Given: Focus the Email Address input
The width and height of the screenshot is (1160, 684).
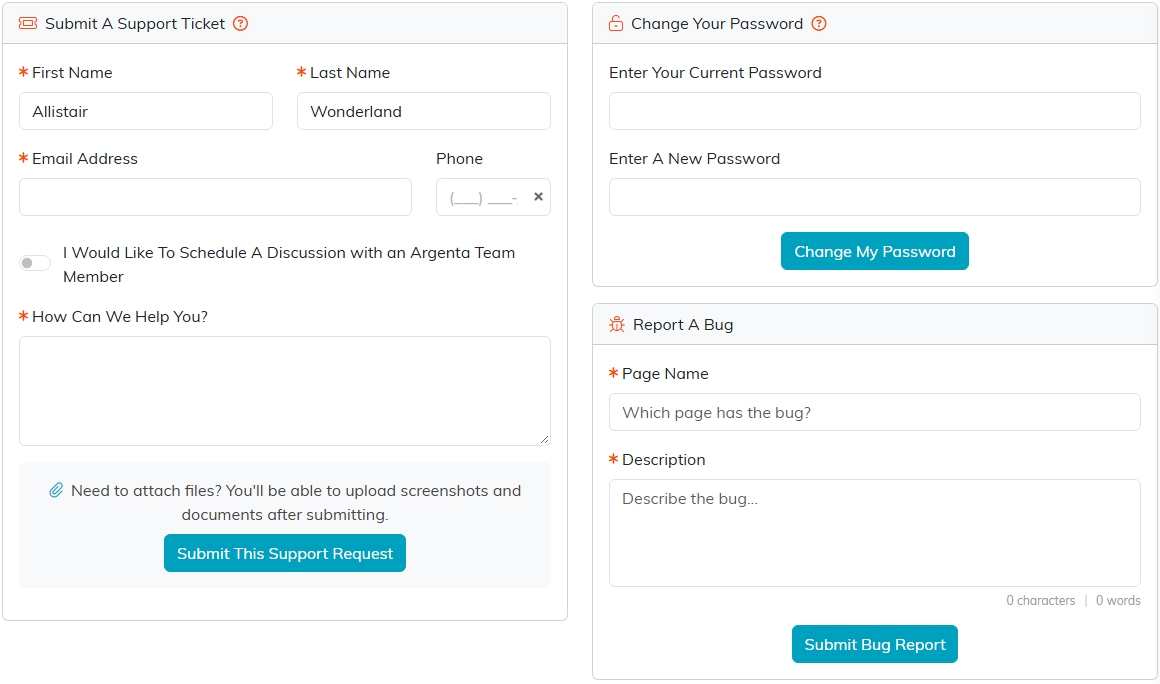Looking at the screenshot, I should 215,197.
